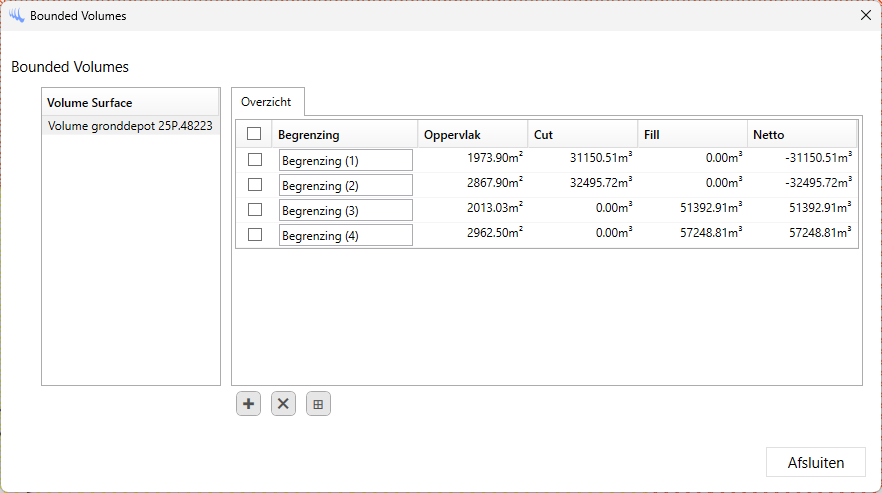Screen dimensions: 882x493
Task: Toggle the select-all checkbox in header
Action: click(x=254, y=134)
